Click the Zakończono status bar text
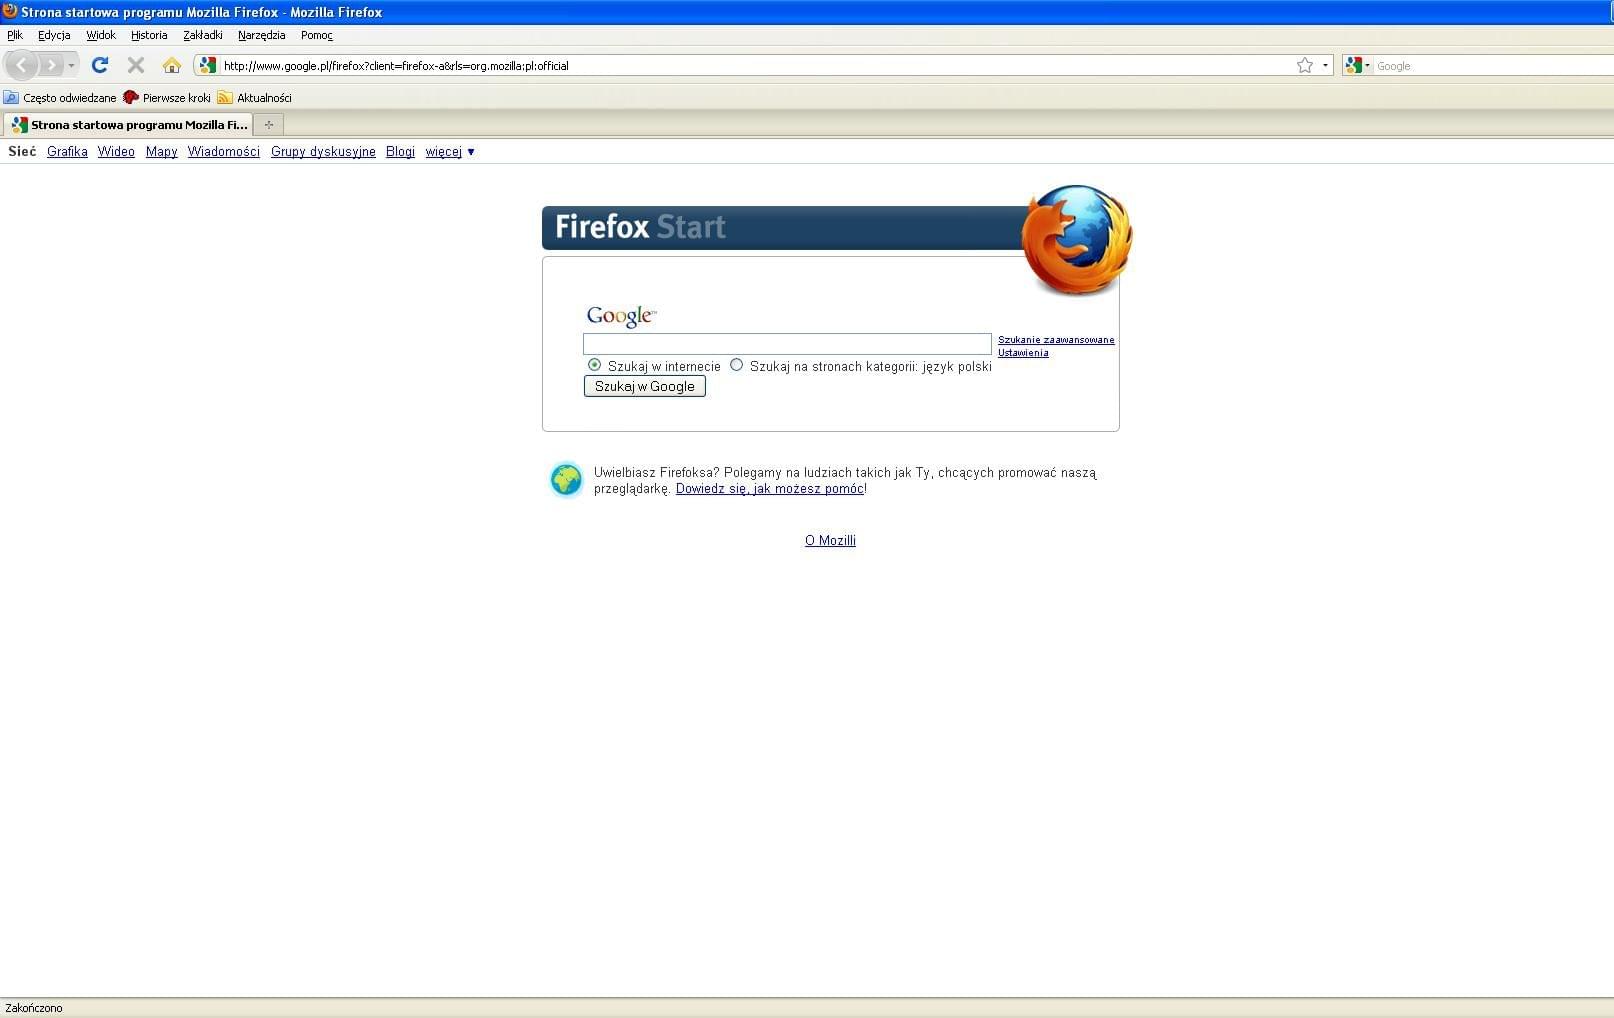 [34, 1008]
